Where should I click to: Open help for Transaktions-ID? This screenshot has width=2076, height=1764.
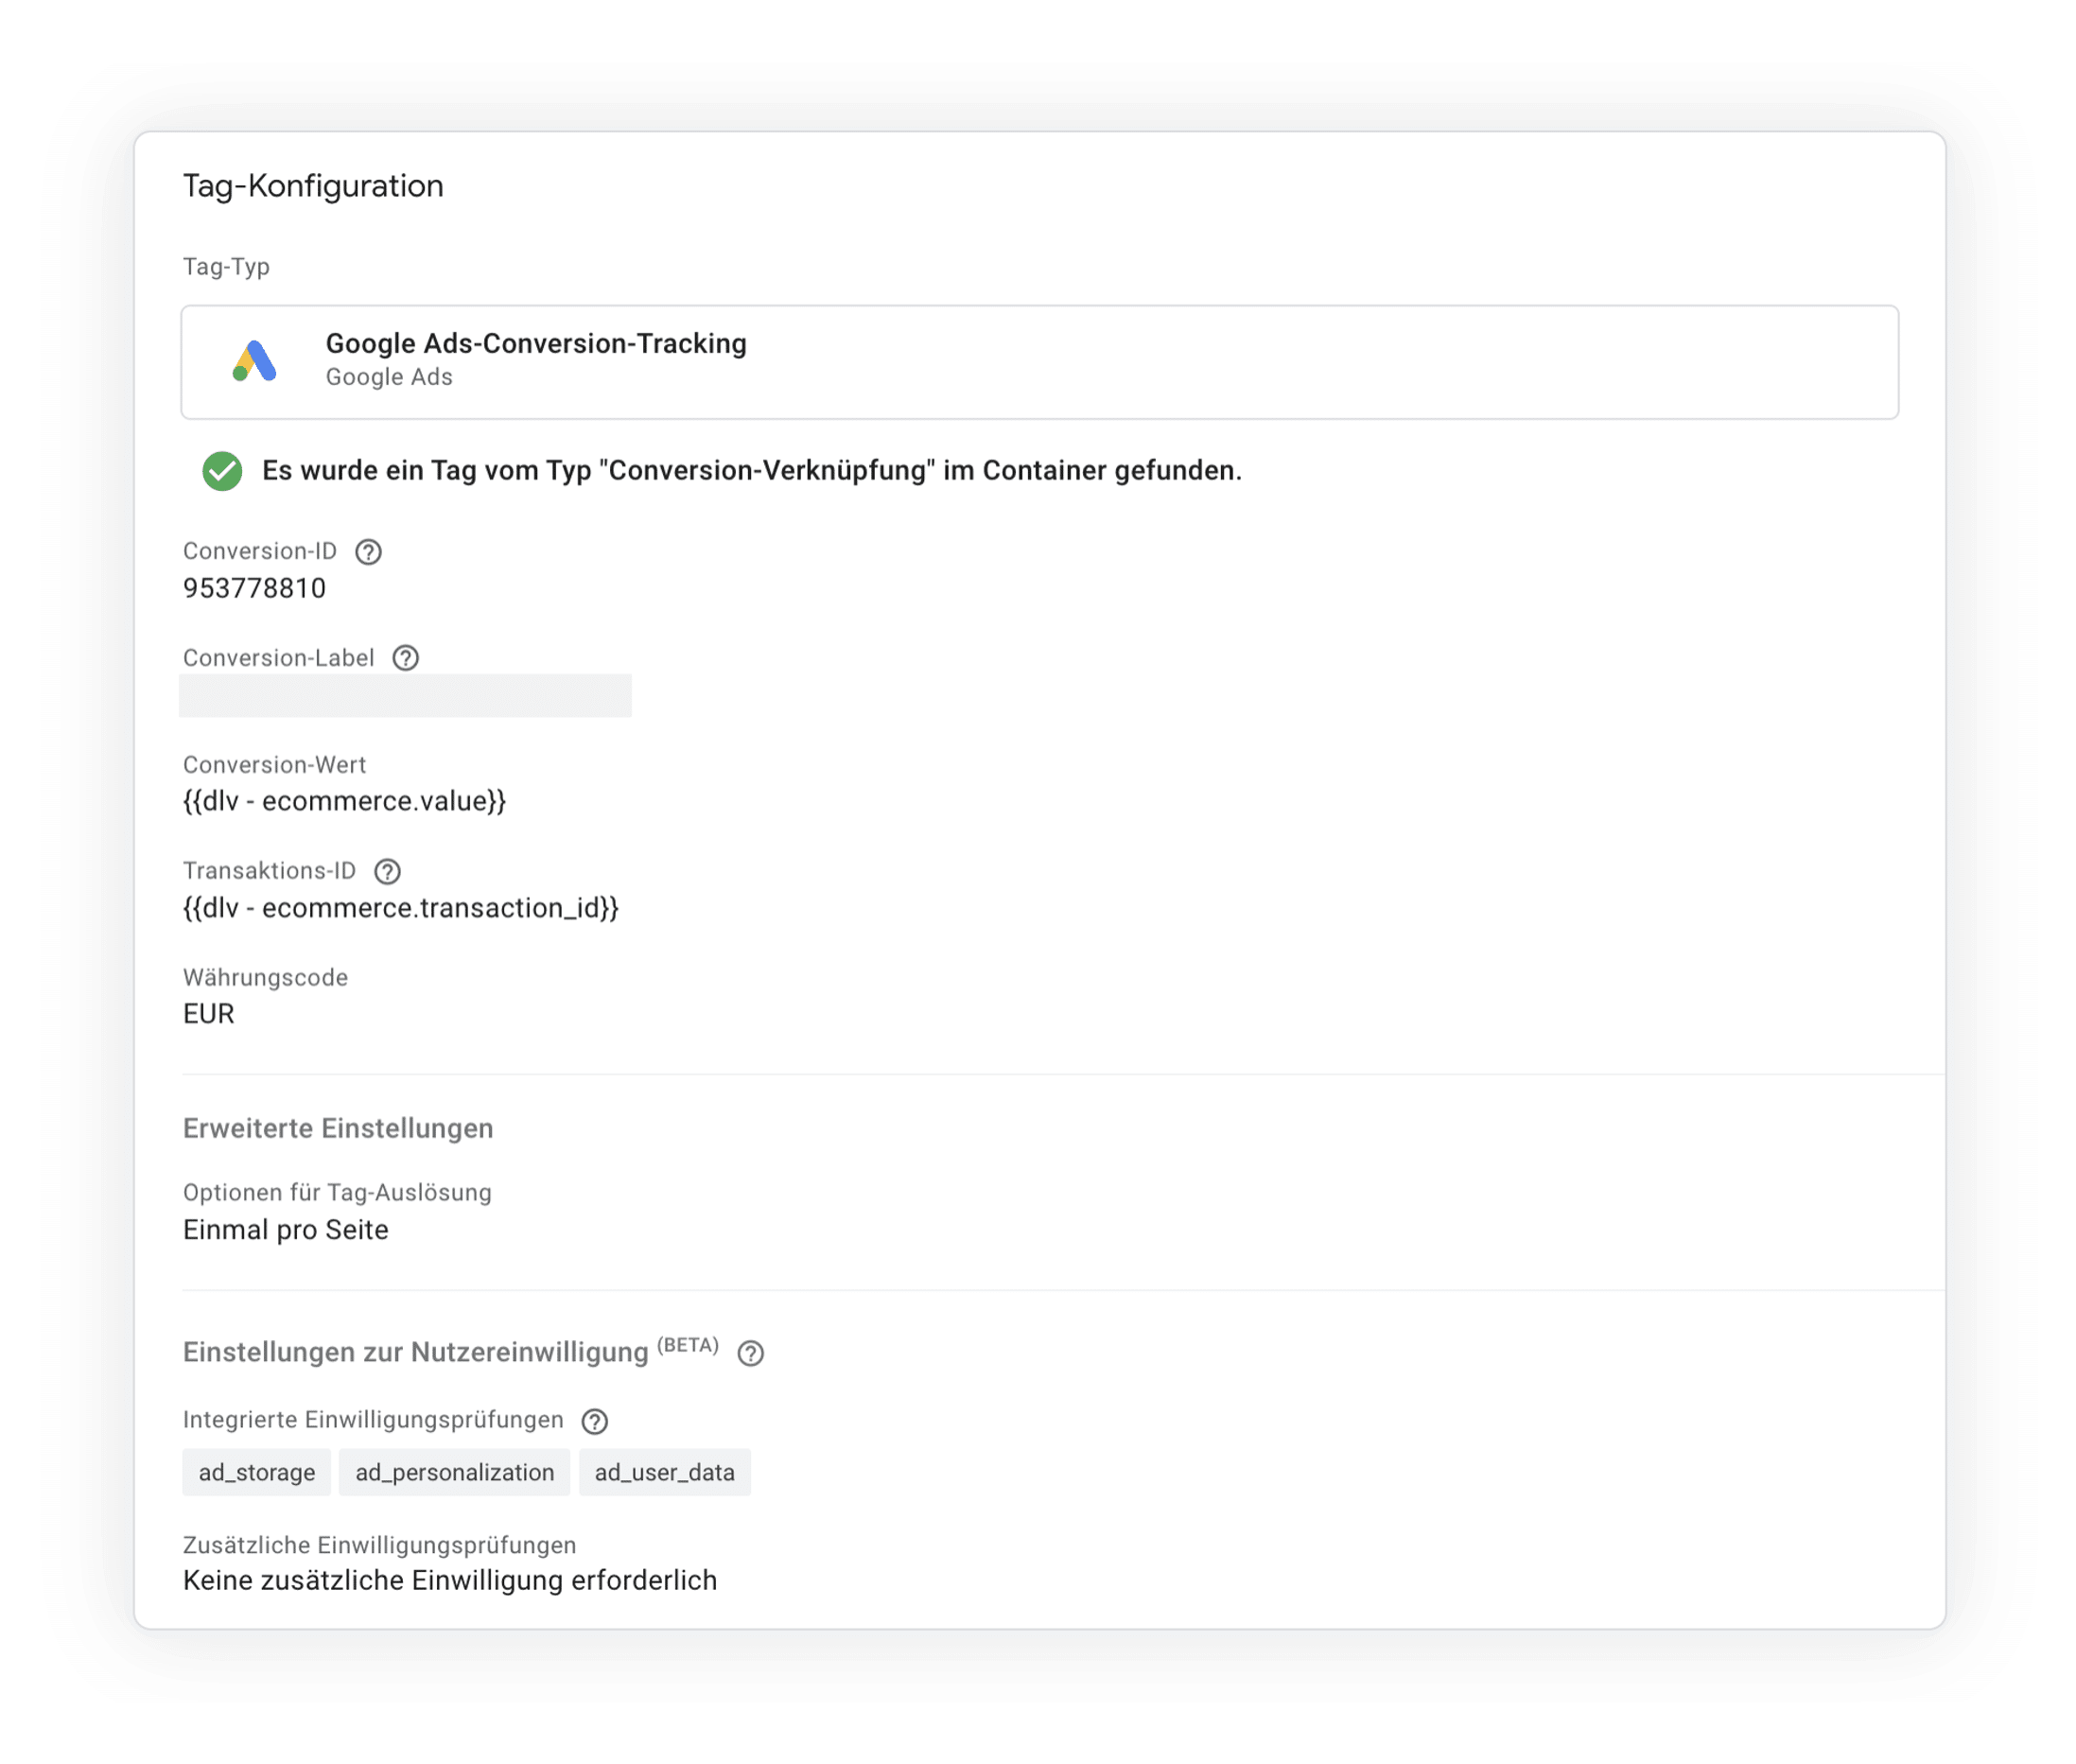coord(387,872)
